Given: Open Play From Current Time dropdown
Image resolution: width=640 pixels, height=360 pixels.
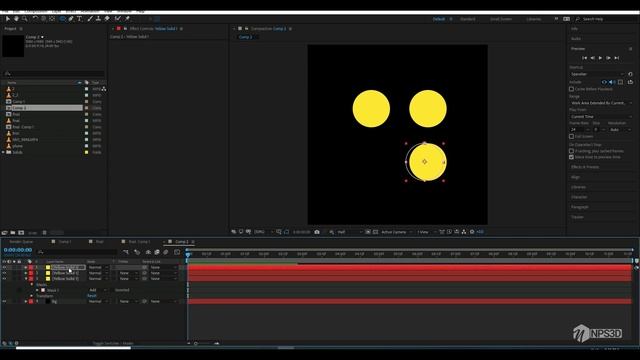Looking at the screenshot, I should 601,117.
